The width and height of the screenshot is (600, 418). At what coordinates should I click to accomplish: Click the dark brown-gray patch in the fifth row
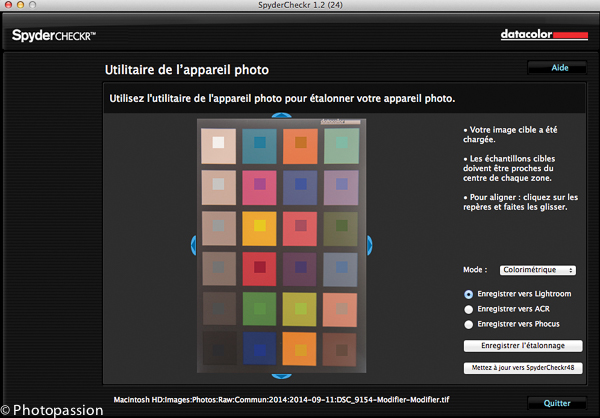click(219, 309)
